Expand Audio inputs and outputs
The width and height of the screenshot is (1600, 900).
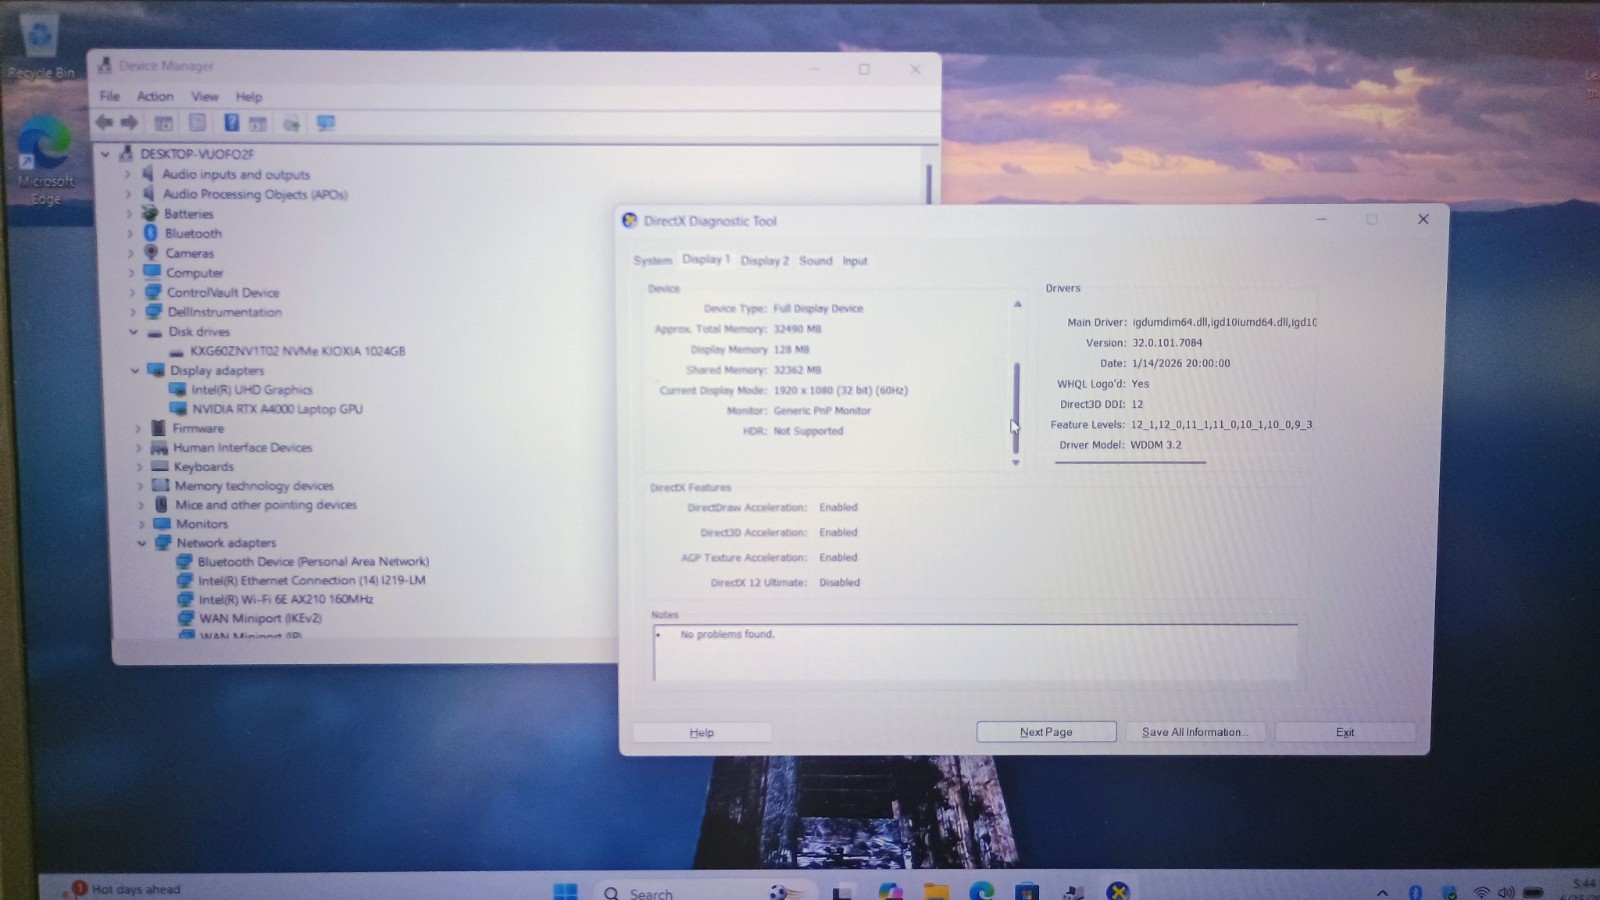(x=127, y=174)
